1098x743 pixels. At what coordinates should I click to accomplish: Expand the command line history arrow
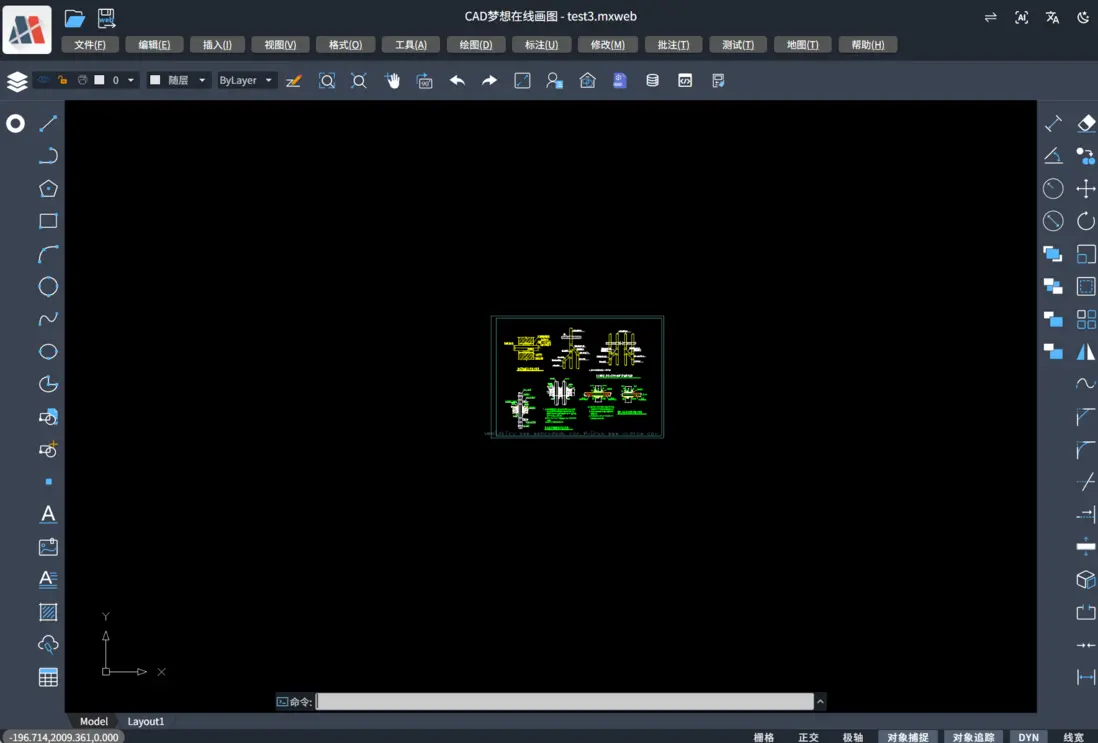pos(820,701)
